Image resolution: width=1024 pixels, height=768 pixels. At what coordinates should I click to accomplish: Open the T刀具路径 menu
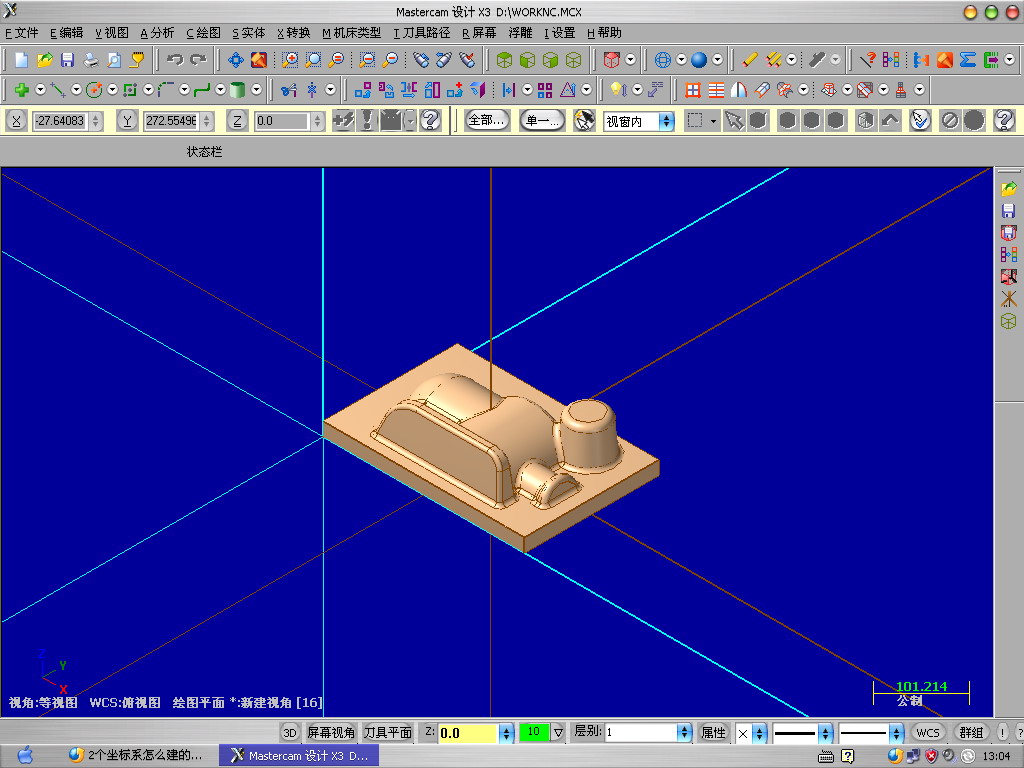422,33
